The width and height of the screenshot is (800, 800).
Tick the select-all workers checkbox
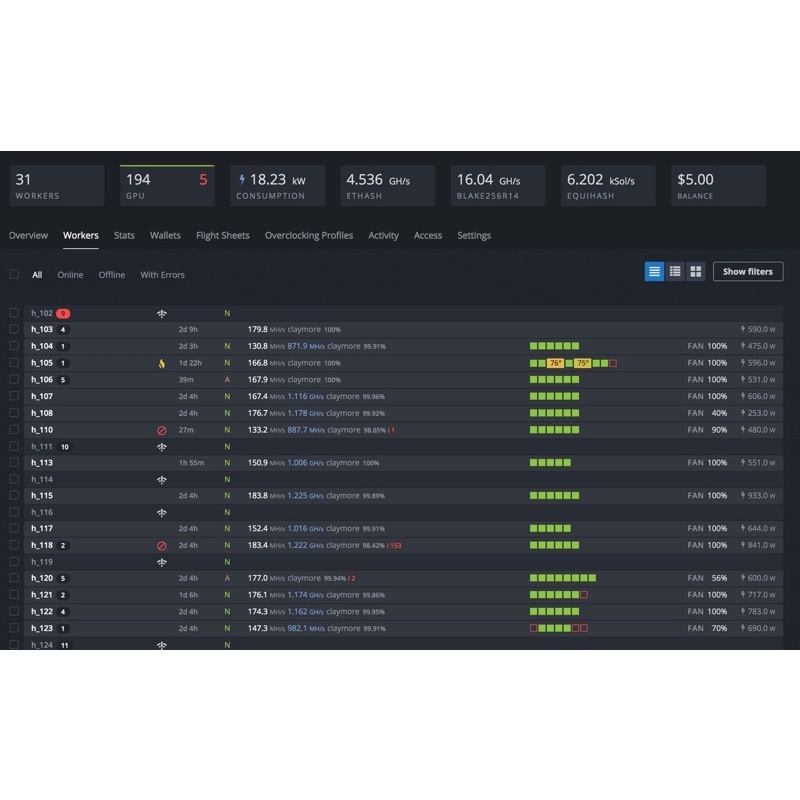pyautogui.click(x=14, y=274)
